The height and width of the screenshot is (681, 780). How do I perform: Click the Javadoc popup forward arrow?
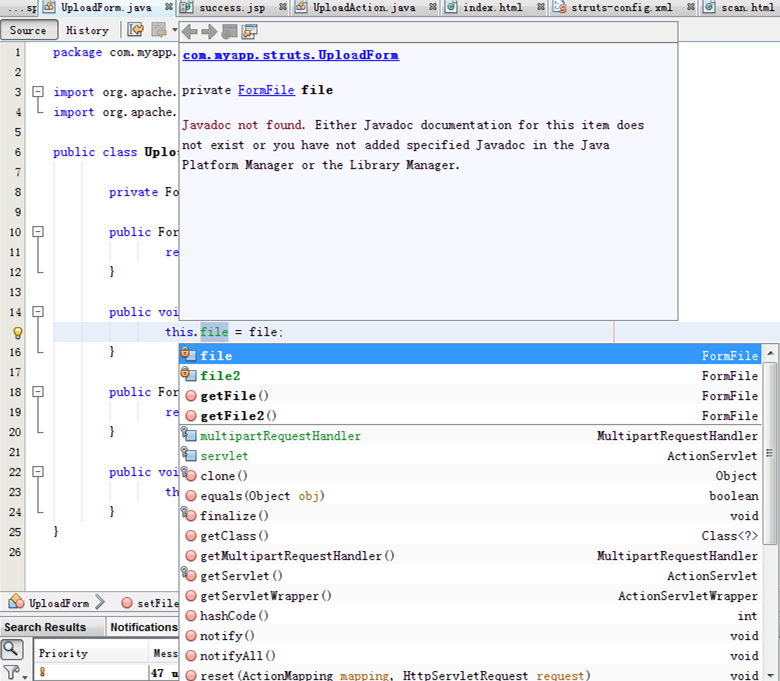tap(209, 32)
